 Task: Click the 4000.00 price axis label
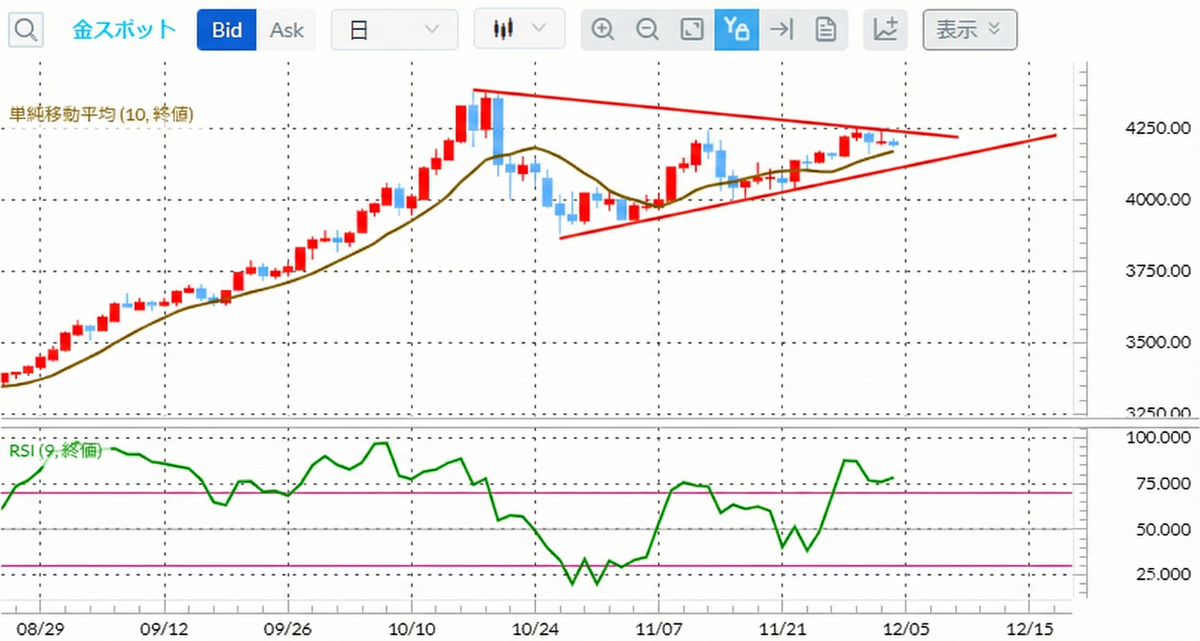(x=1160, y=200)
